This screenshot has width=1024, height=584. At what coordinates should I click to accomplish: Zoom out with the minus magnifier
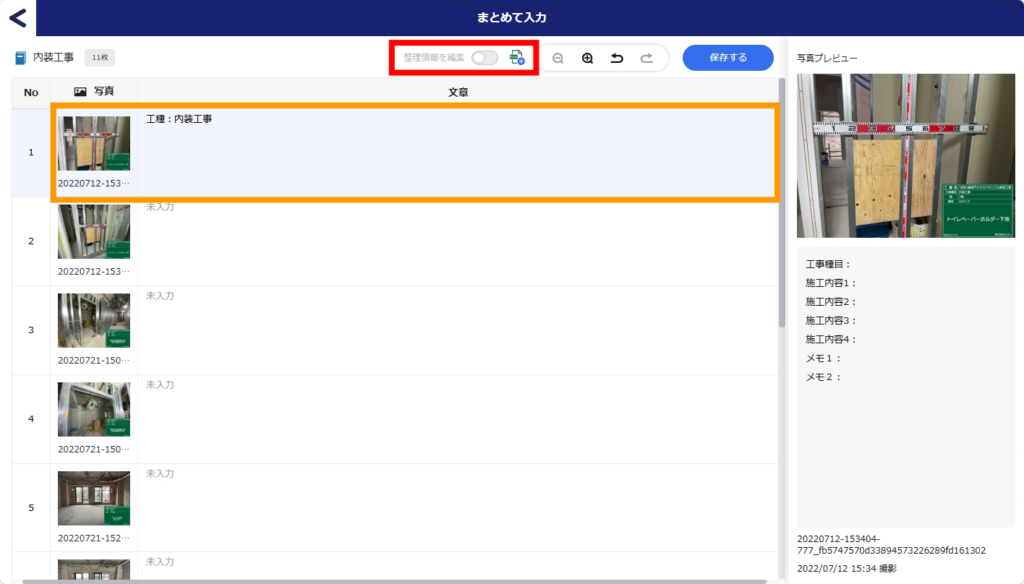click(558, 58)
